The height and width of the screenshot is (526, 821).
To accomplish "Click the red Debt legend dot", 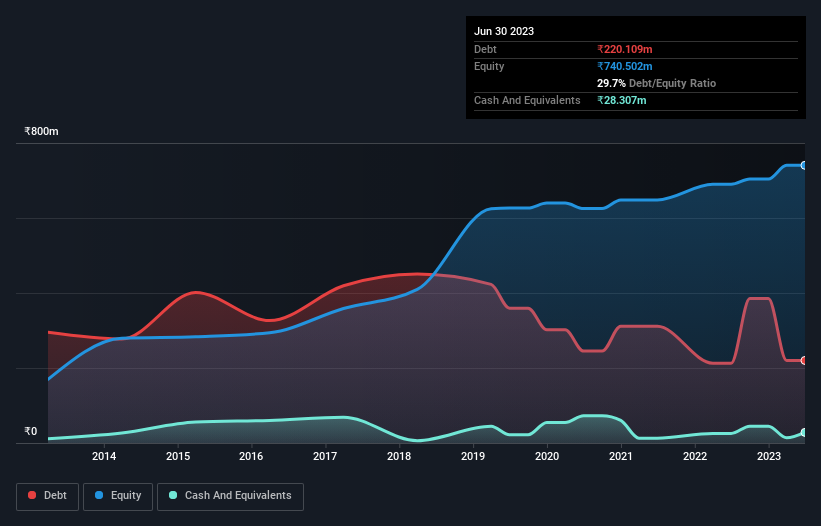I will [x=32, y=495].
